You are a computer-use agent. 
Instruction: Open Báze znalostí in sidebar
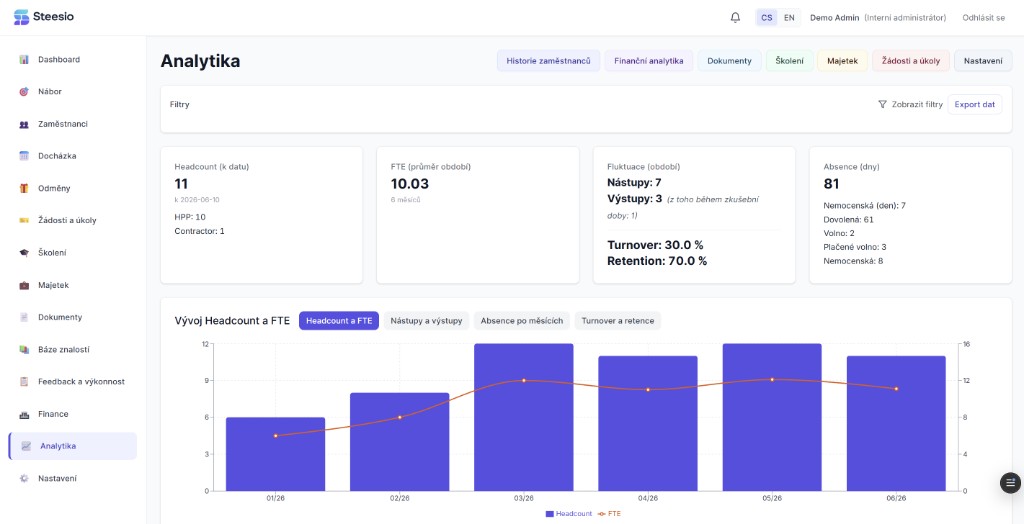pyautogui.click(x=72, y=350)
